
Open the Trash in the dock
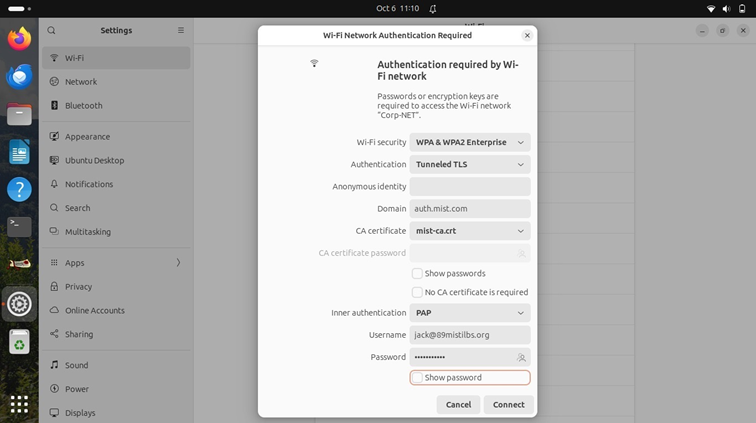[x=19, y=342]
